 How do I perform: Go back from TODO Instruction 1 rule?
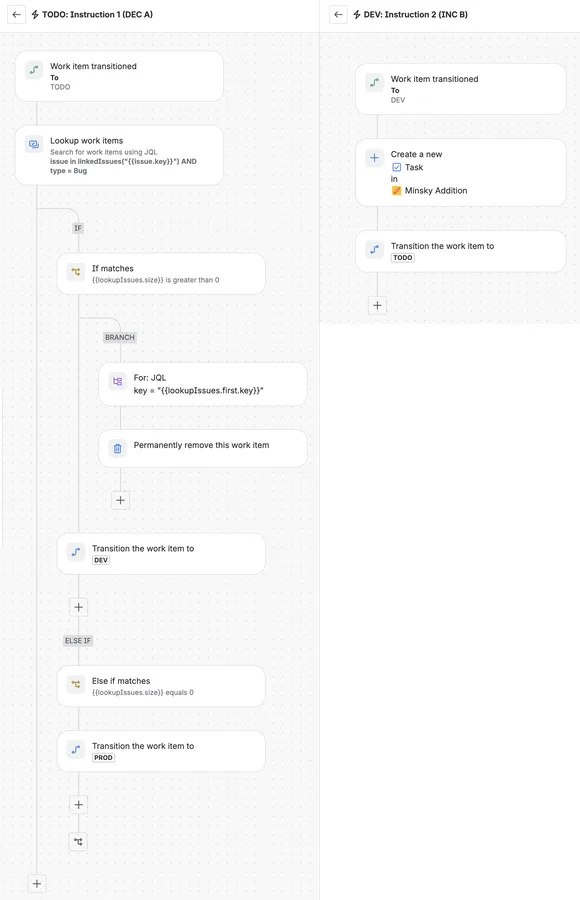coord(16,14)
